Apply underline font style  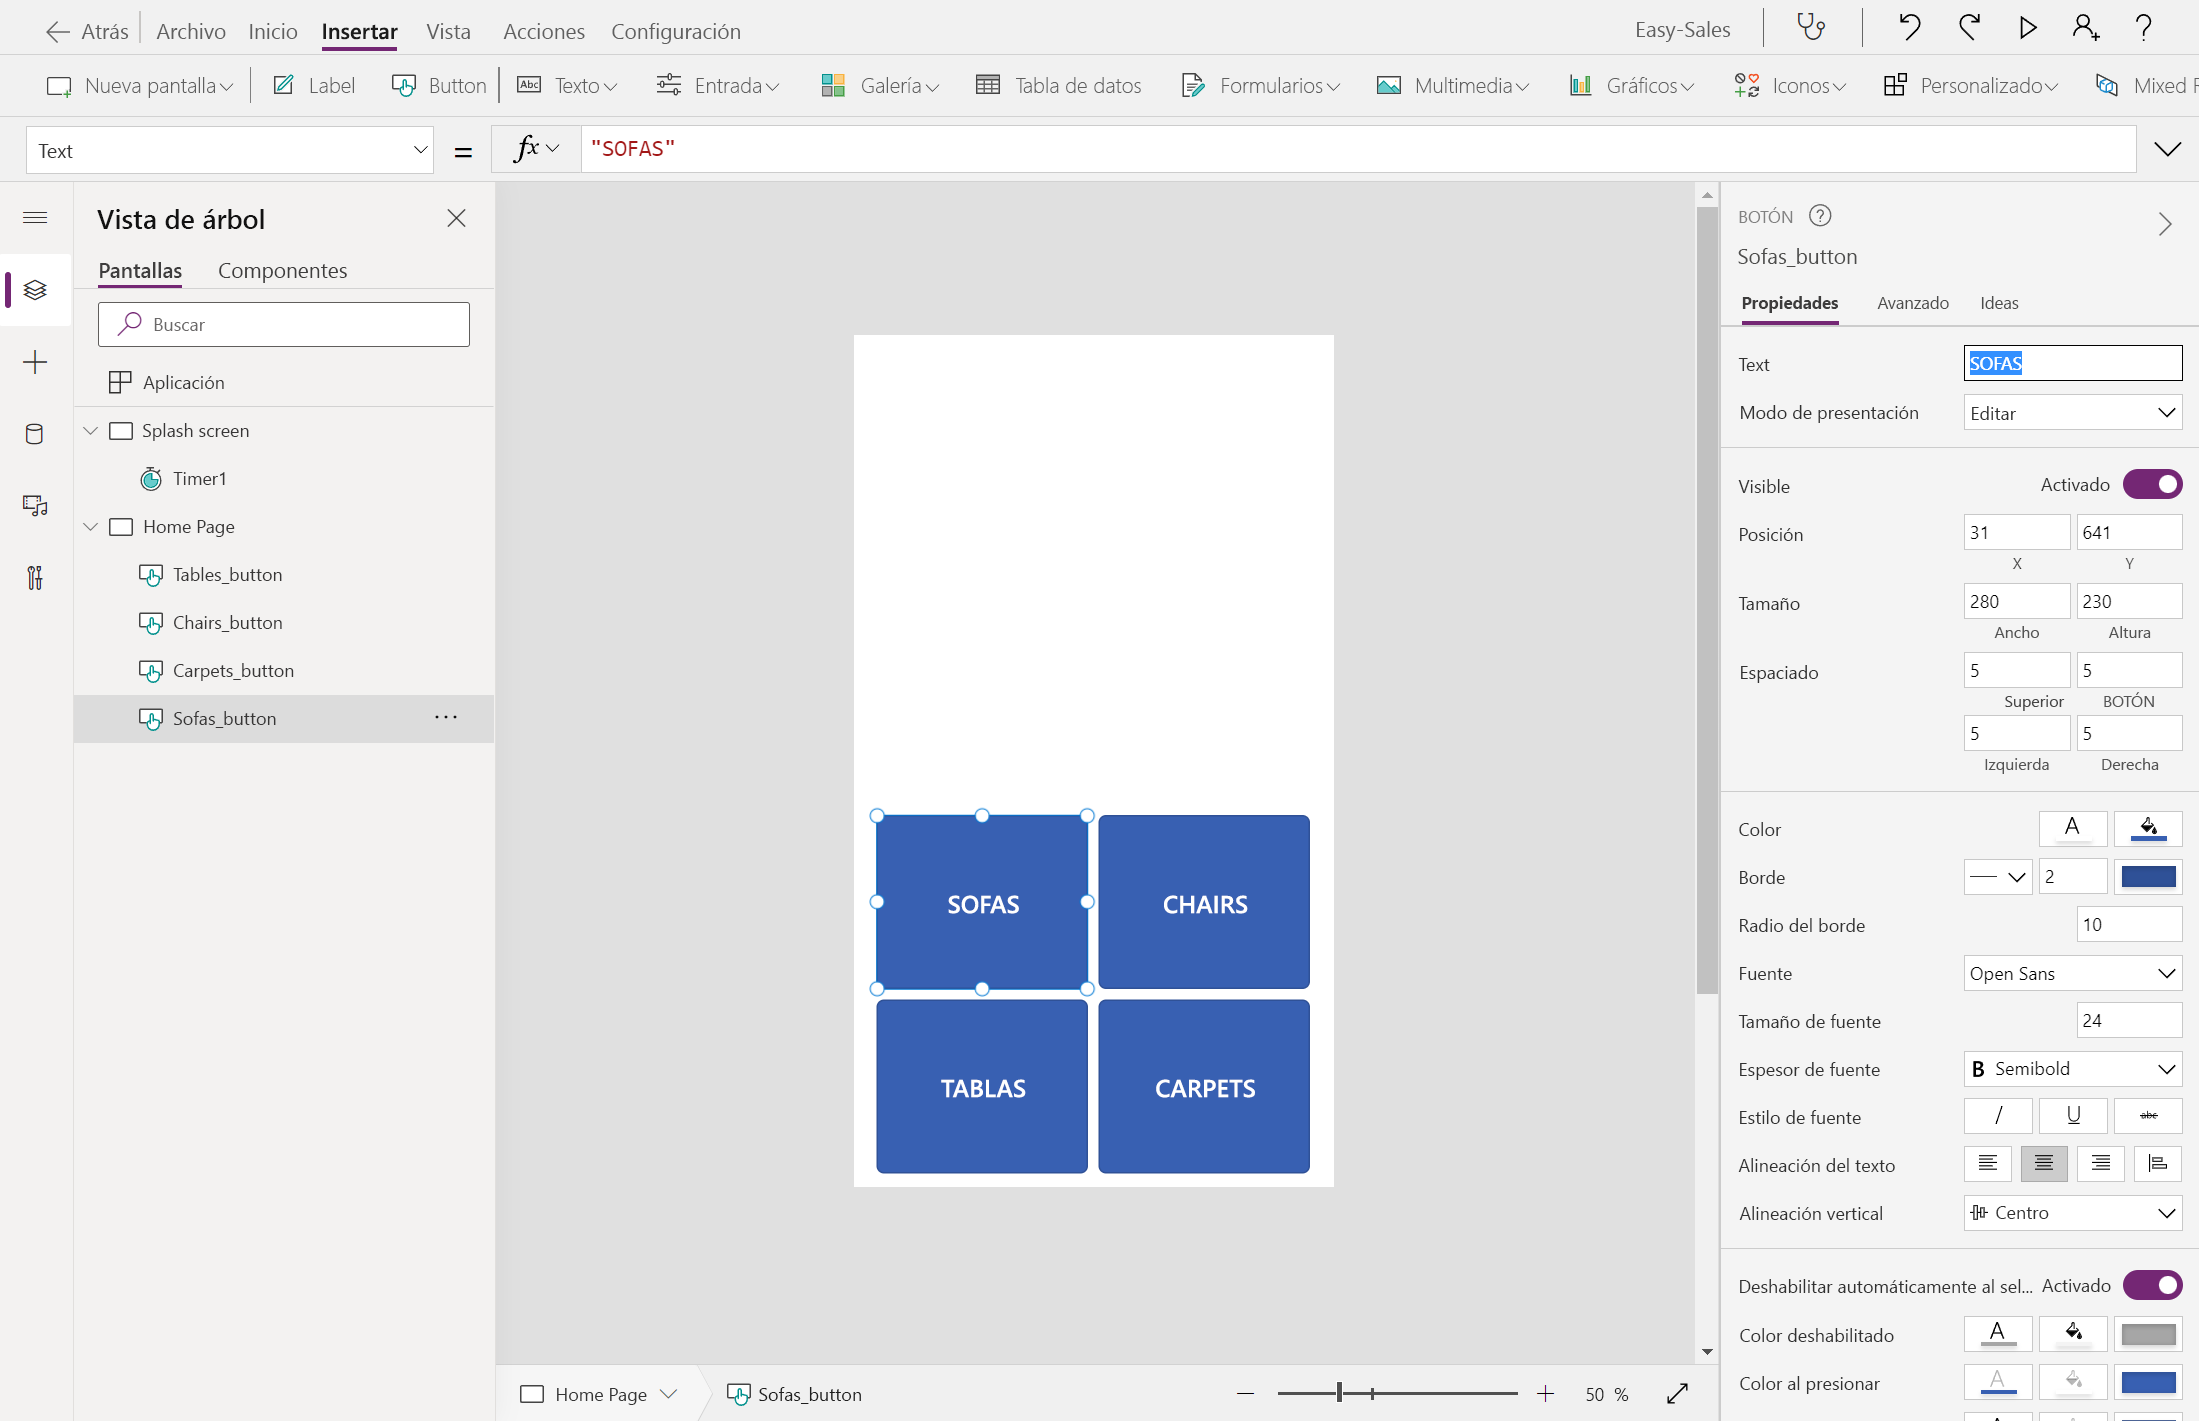click(2073, 1115)
